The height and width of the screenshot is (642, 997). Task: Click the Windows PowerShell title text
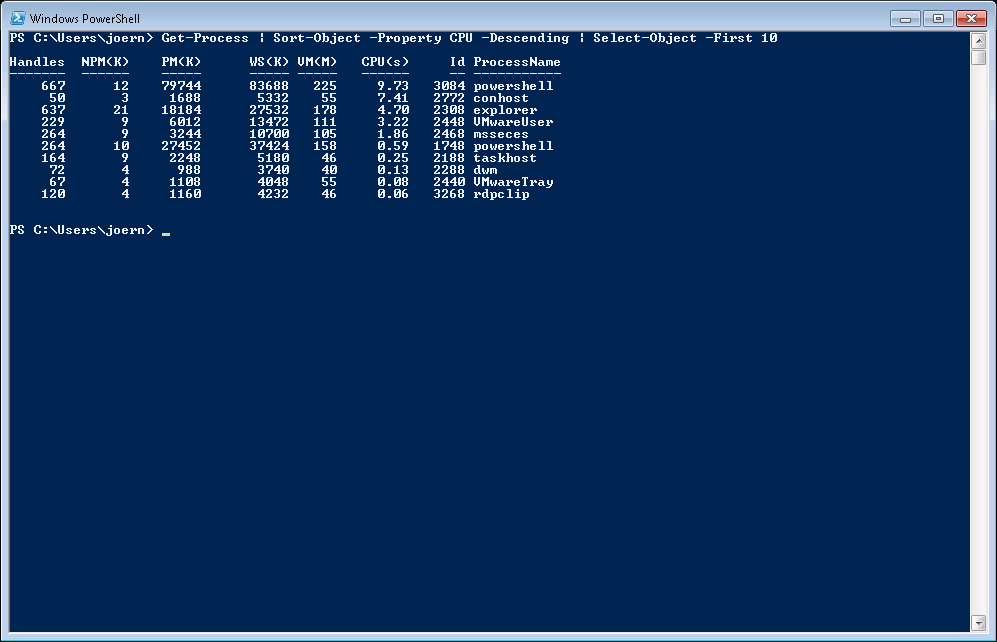85,18
